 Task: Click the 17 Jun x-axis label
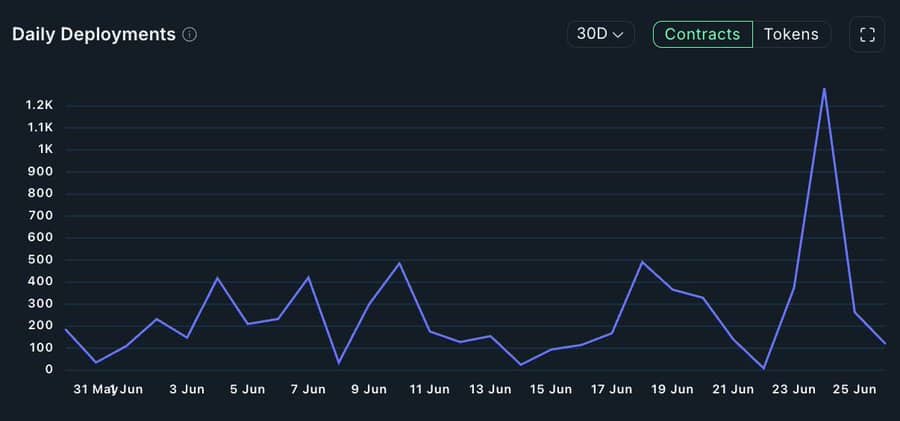pos(612,389)
